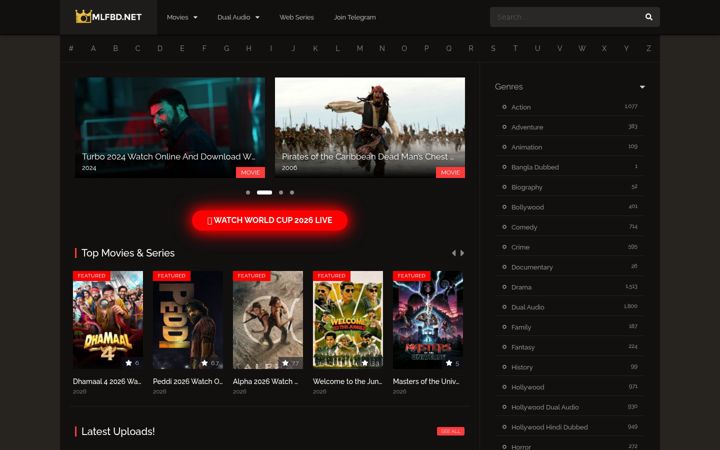Open the Movies dropdown menu
The width and height of the screenshot is (720, 450).
point(182,17)
